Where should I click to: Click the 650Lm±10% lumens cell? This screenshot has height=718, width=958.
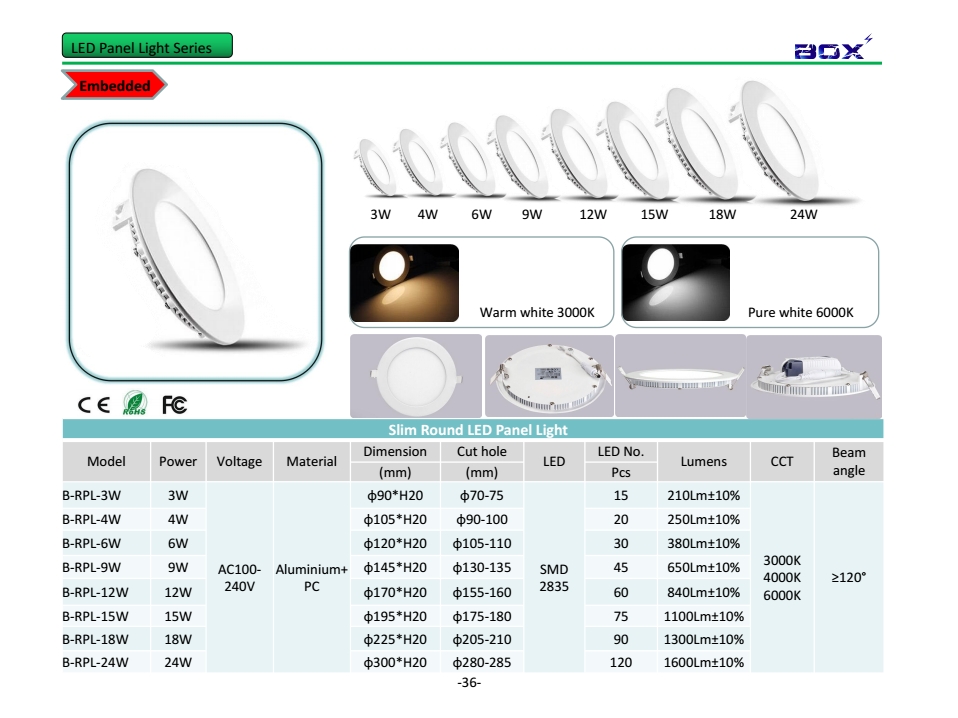coord(704,567)
